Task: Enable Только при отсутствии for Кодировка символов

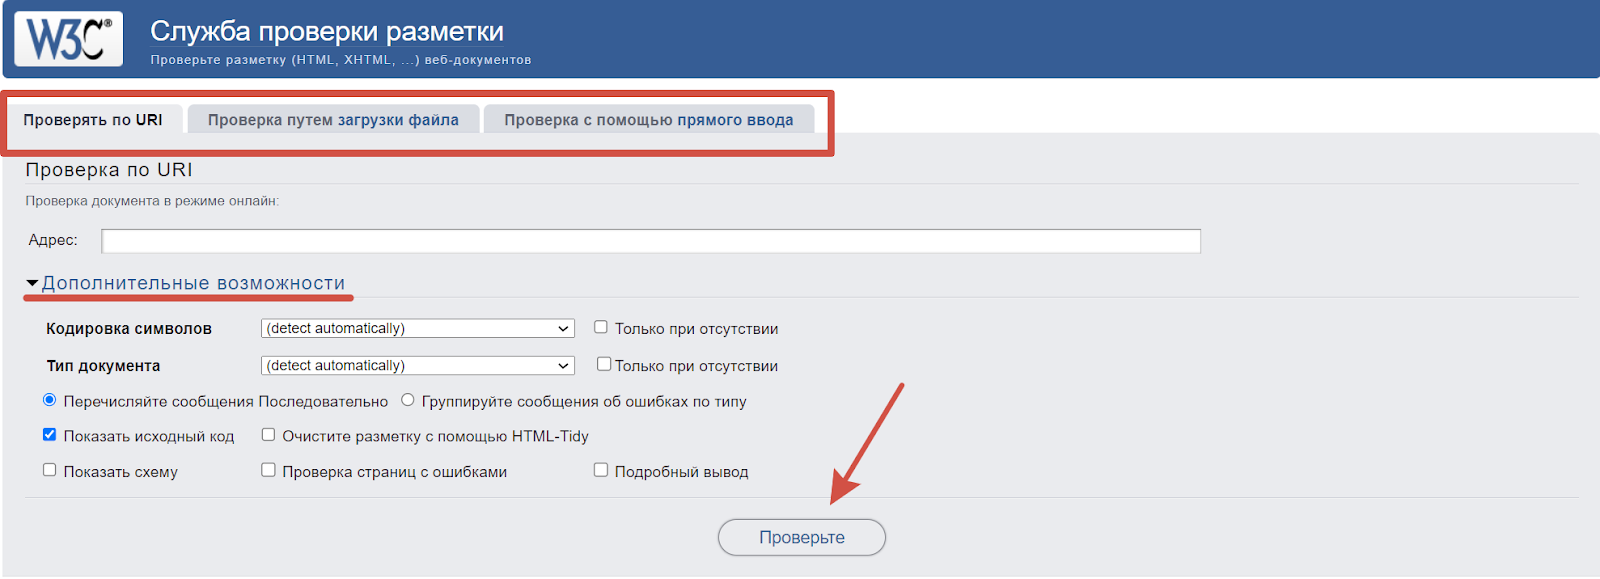Action: [601, 327]
